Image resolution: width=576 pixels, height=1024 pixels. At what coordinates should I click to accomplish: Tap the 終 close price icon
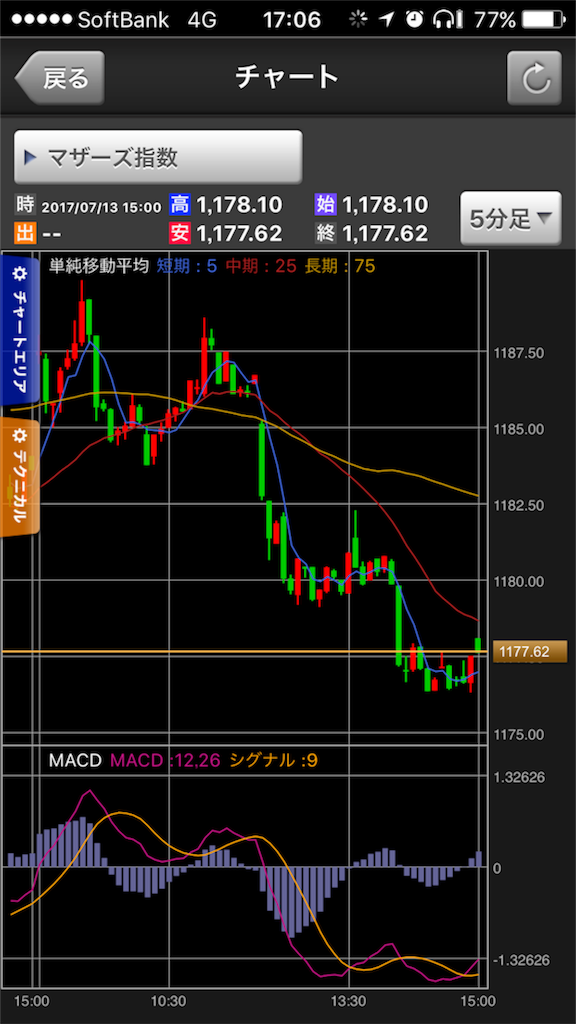pos(325,232)
